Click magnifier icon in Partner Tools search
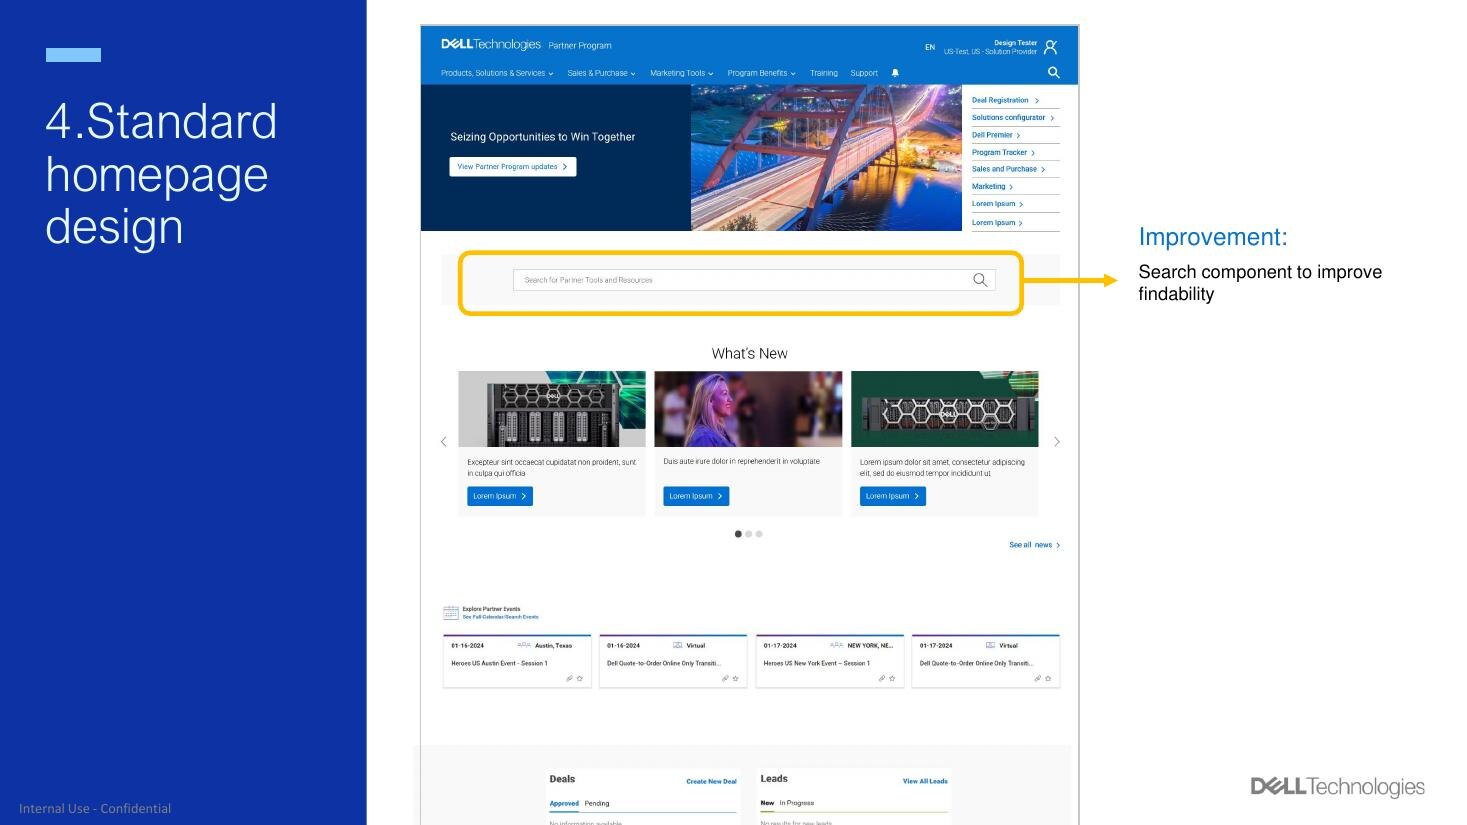 980,280
